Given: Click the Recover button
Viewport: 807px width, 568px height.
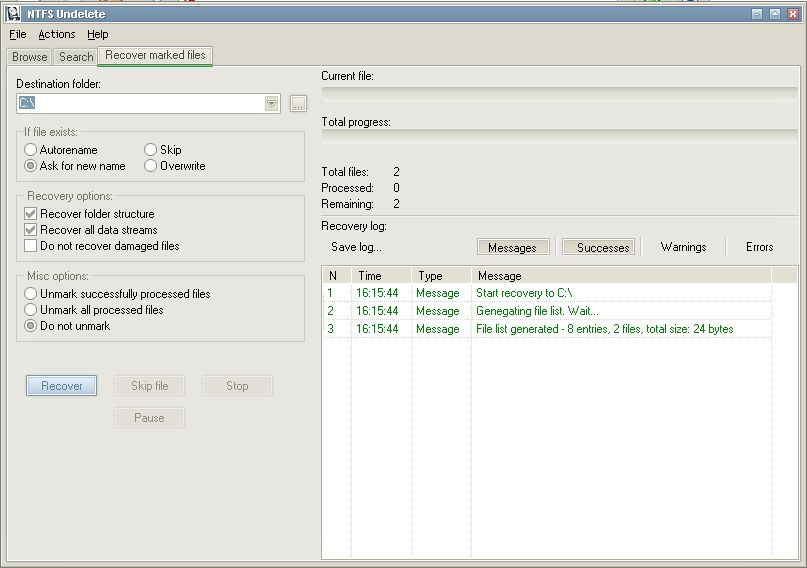Looking at the screenshot, I should click(61, 386).
